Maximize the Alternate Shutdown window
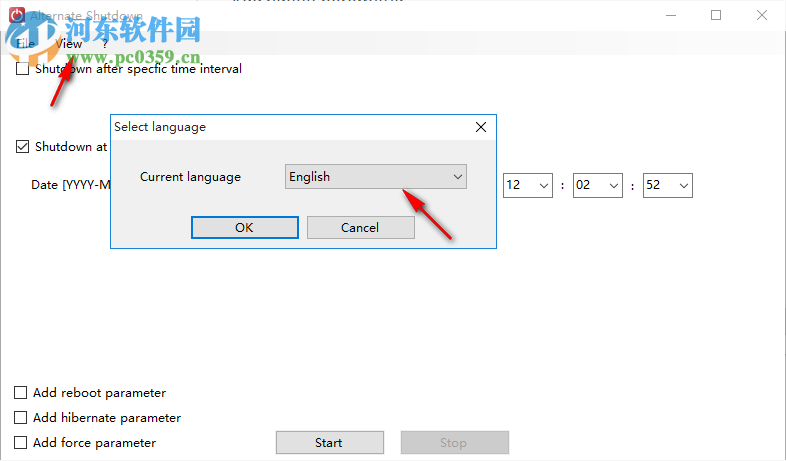Viewport: 786px width, 461px height. pos(716,16)
